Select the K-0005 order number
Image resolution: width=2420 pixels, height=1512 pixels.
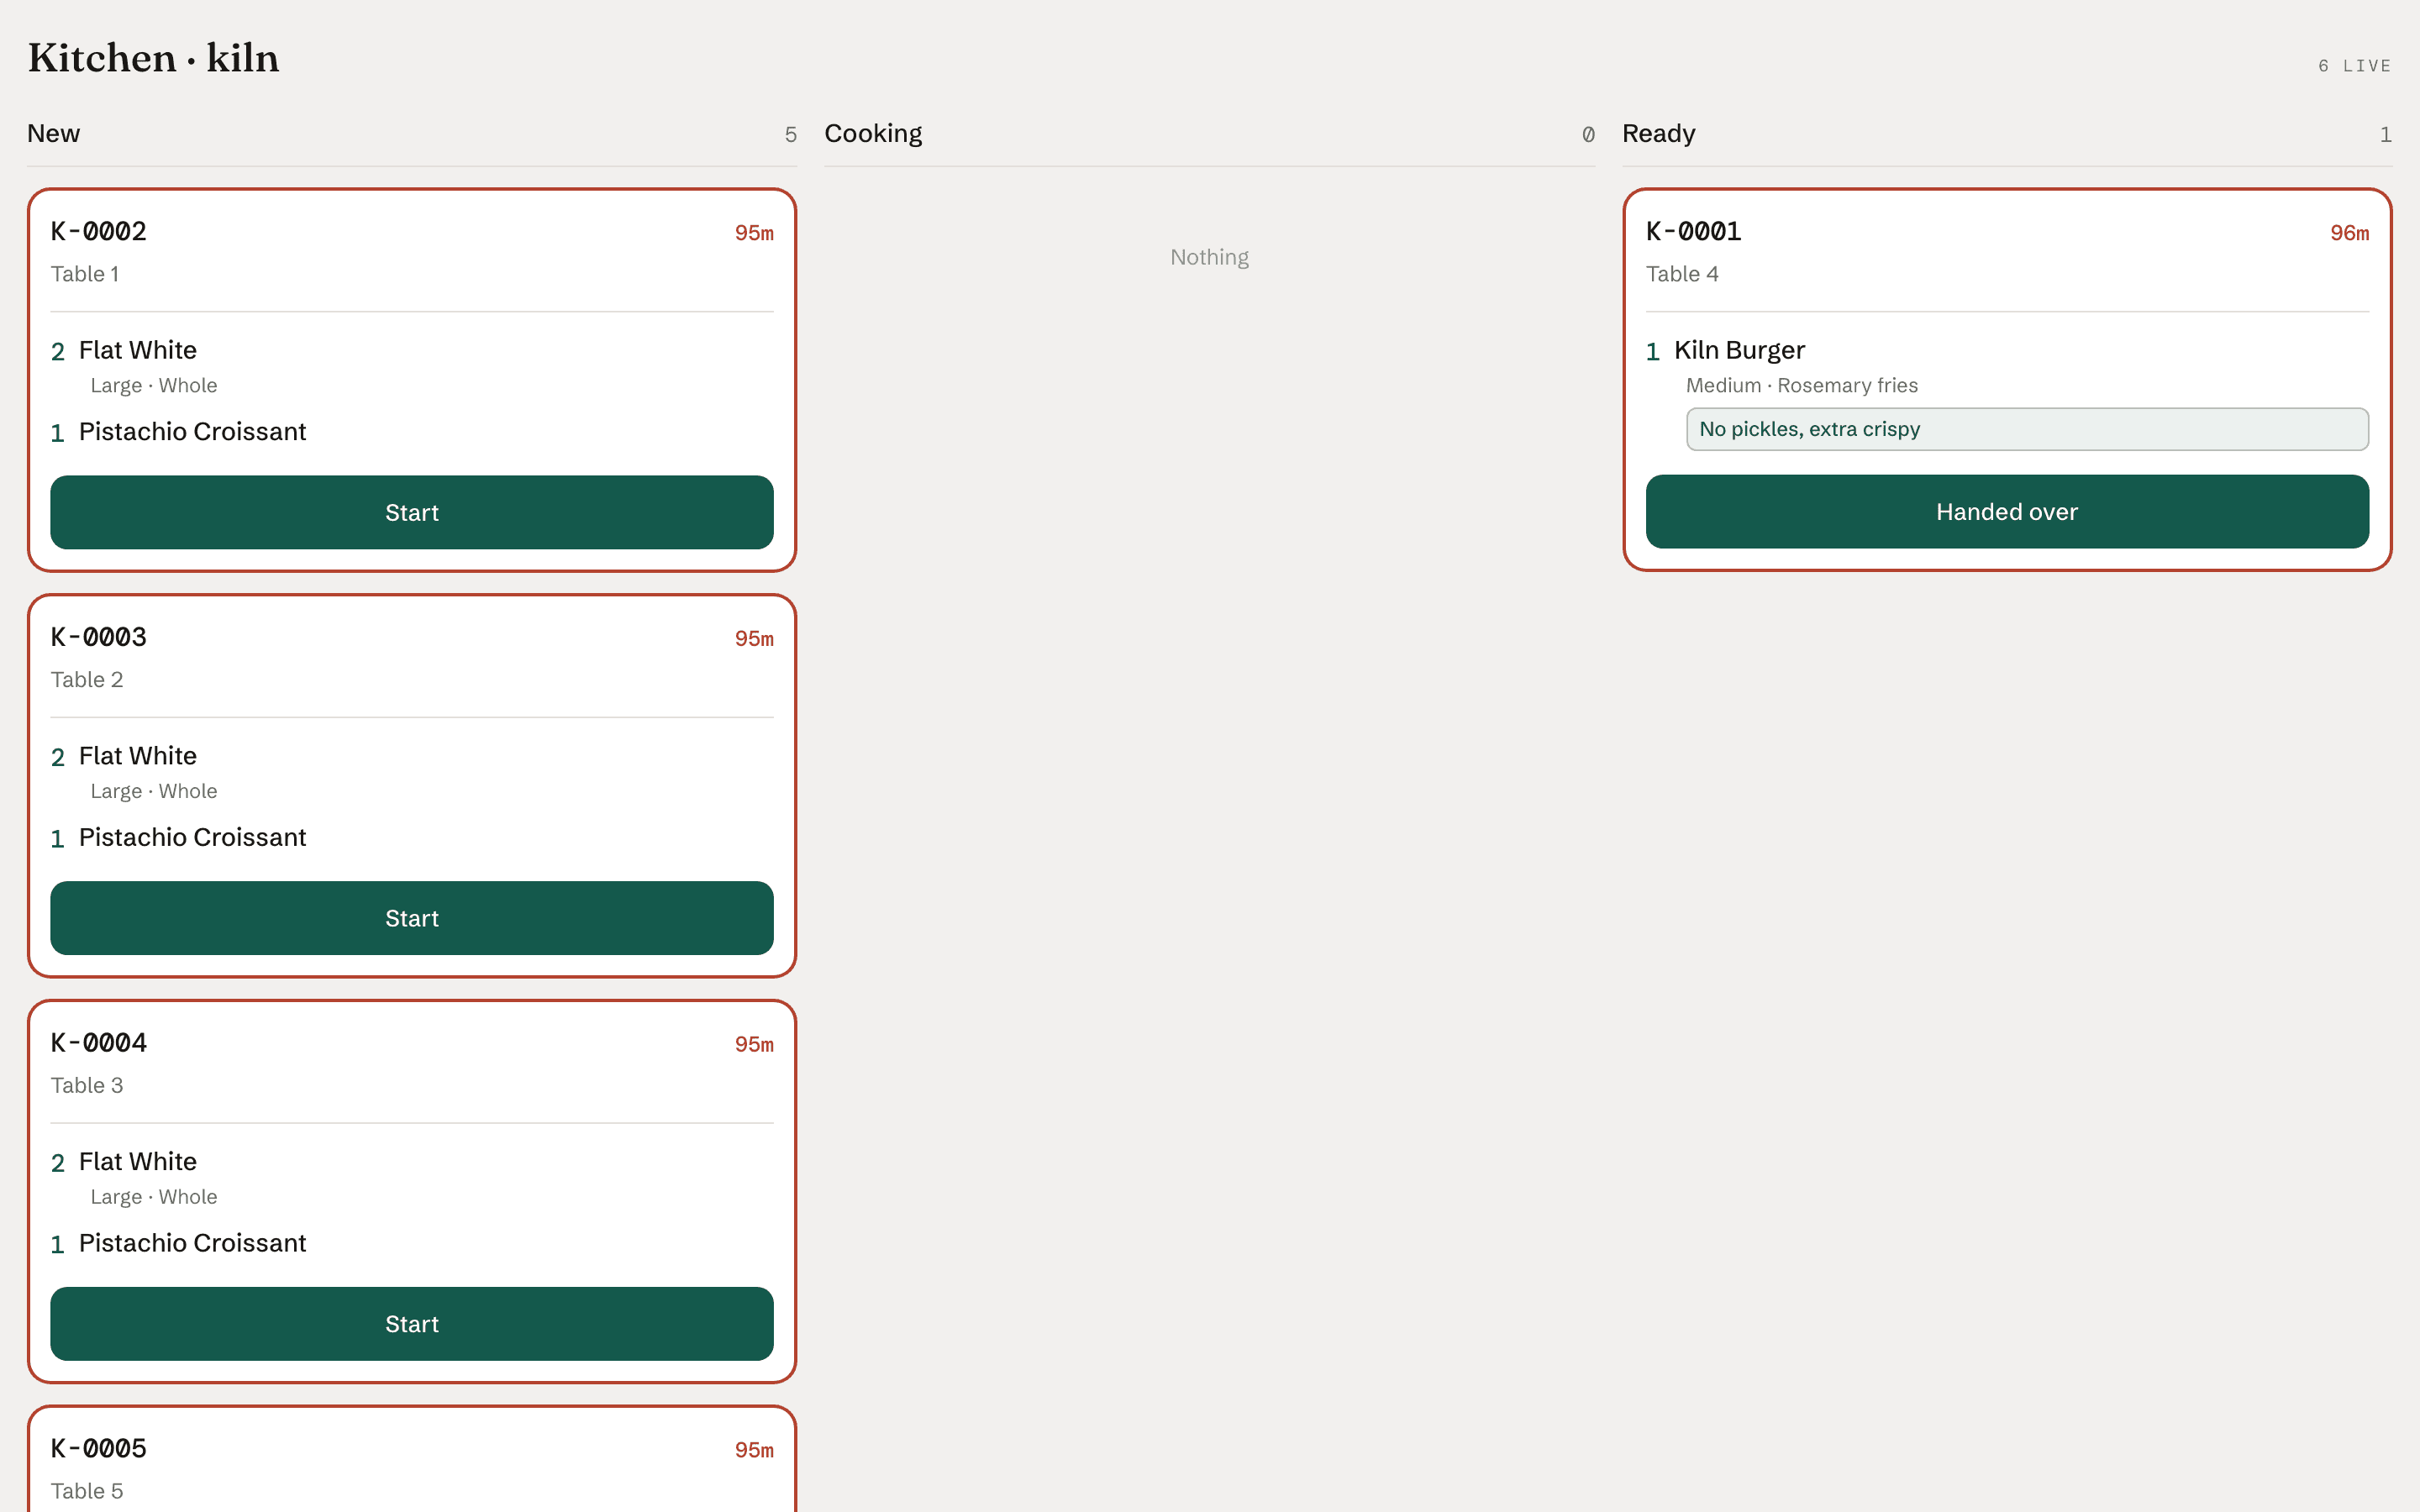[x=99, y=1449]
